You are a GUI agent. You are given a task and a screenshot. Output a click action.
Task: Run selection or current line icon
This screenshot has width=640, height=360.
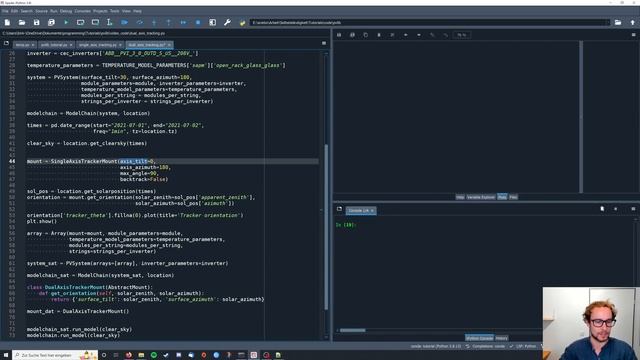pyautogui.click(x=109, y=22)
